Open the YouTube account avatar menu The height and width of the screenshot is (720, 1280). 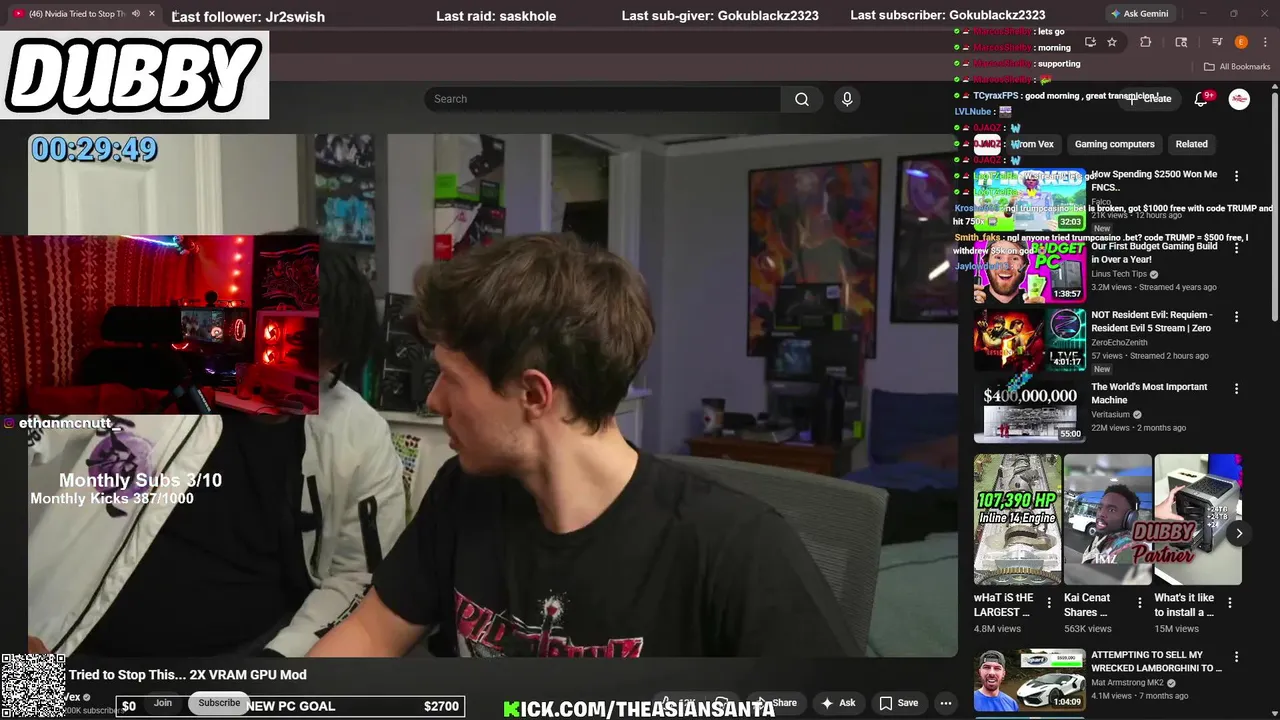[x=1239, y=99]
